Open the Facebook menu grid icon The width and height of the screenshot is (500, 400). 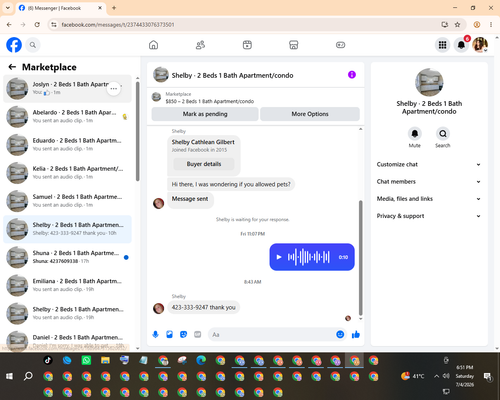(442, 45)
